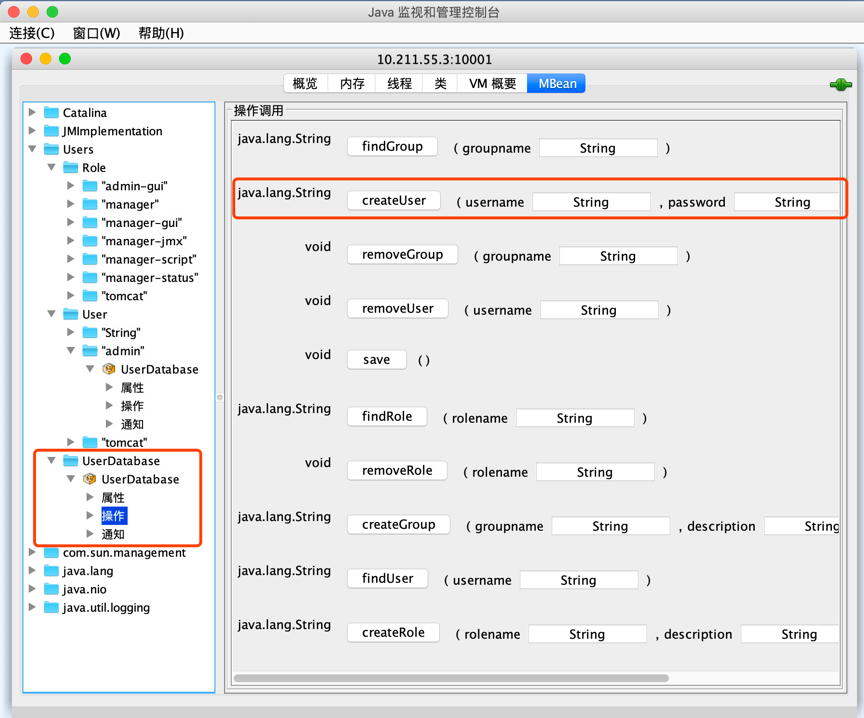
Task: Click the java.lang folder icon
Action: [x=51, y=571]
